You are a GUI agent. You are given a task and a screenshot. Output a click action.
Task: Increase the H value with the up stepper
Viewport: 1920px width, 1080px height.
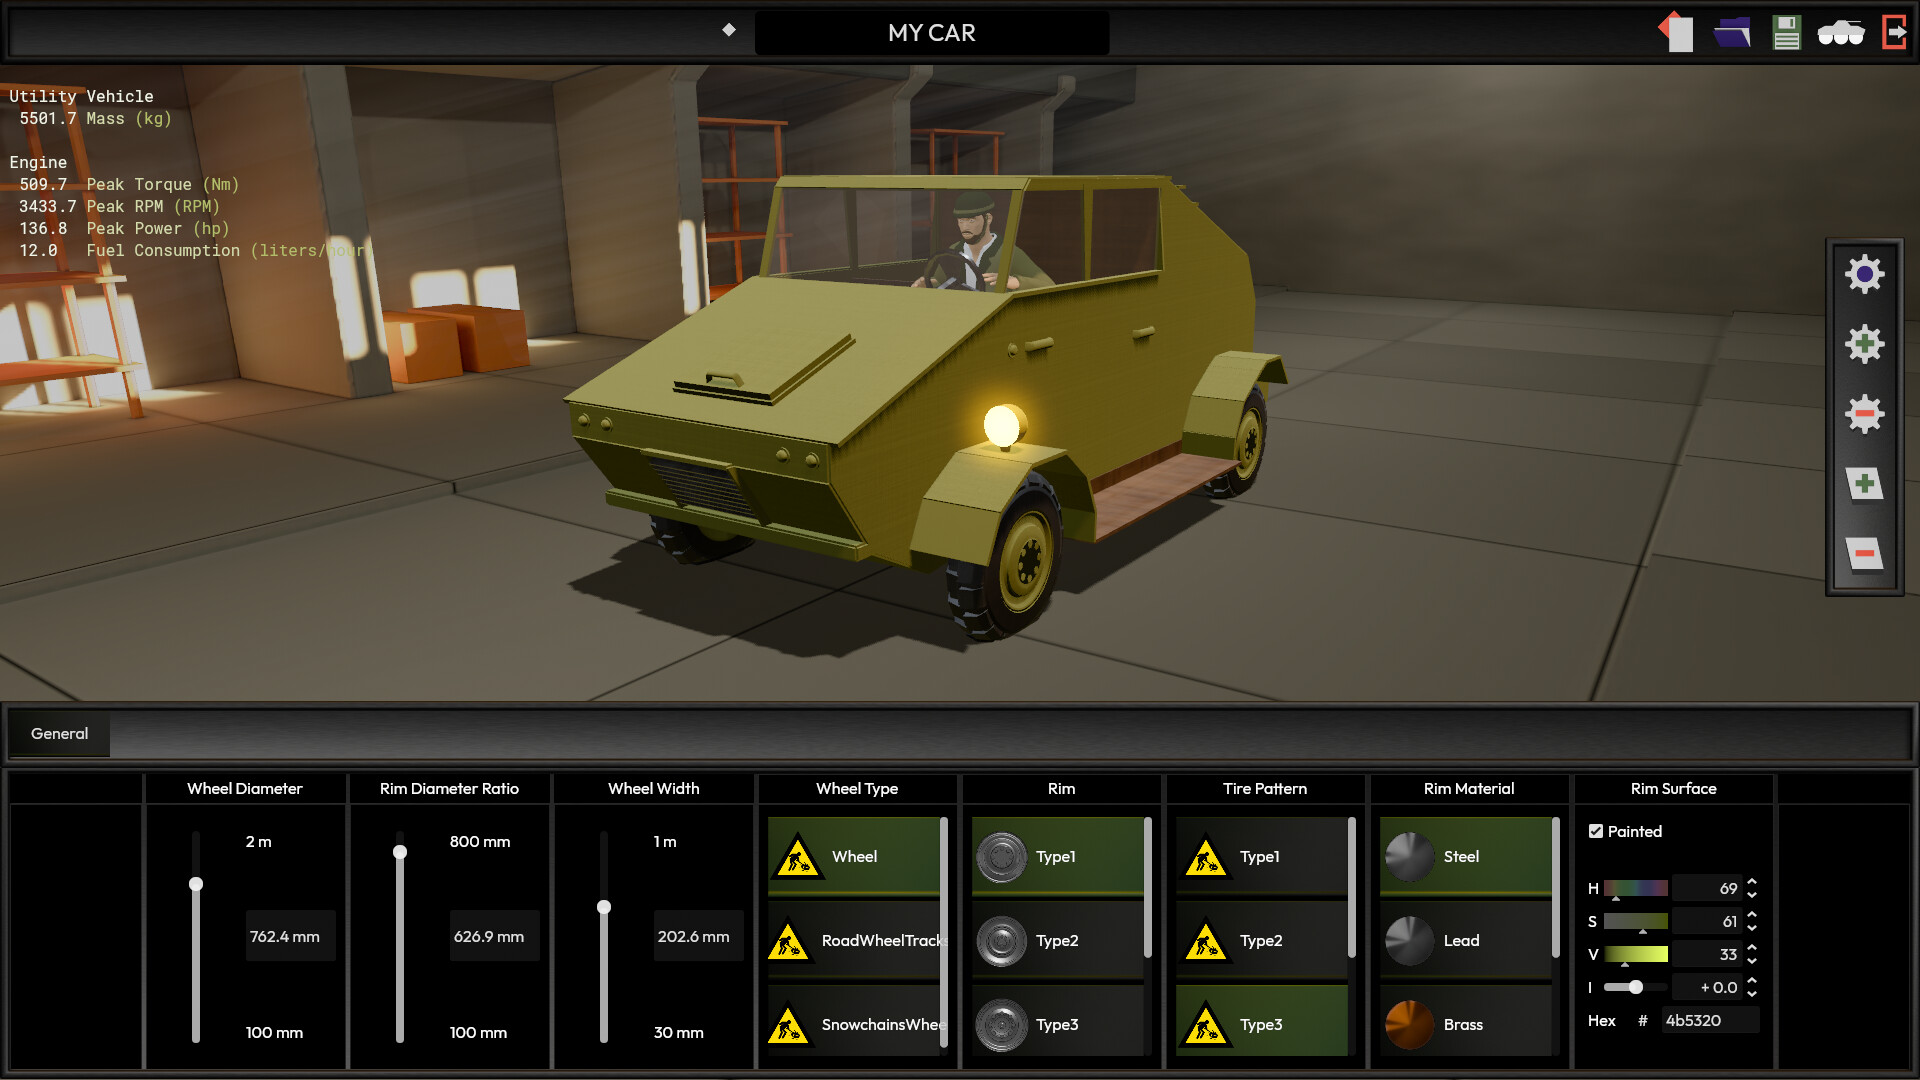click(x=1752, y=882)
